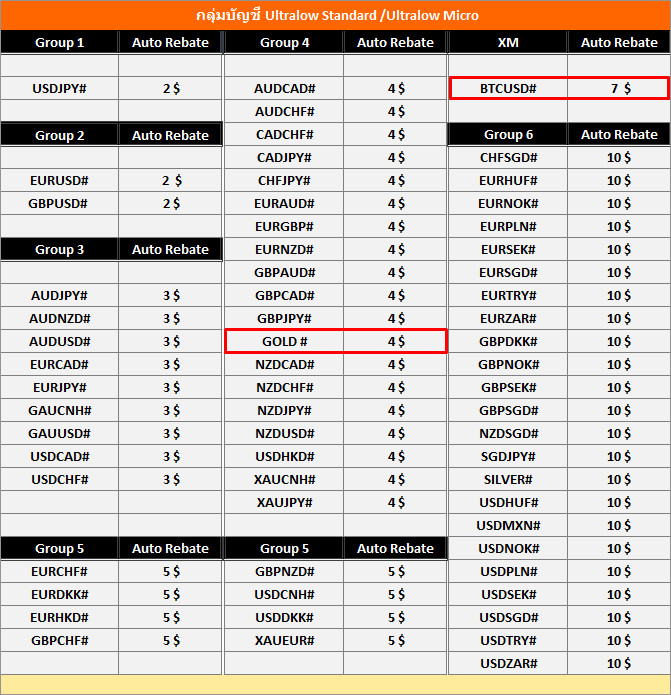The image size is (671, 695).
Task: Select the highlighted GOLD # cell
Action: point(284,341)
